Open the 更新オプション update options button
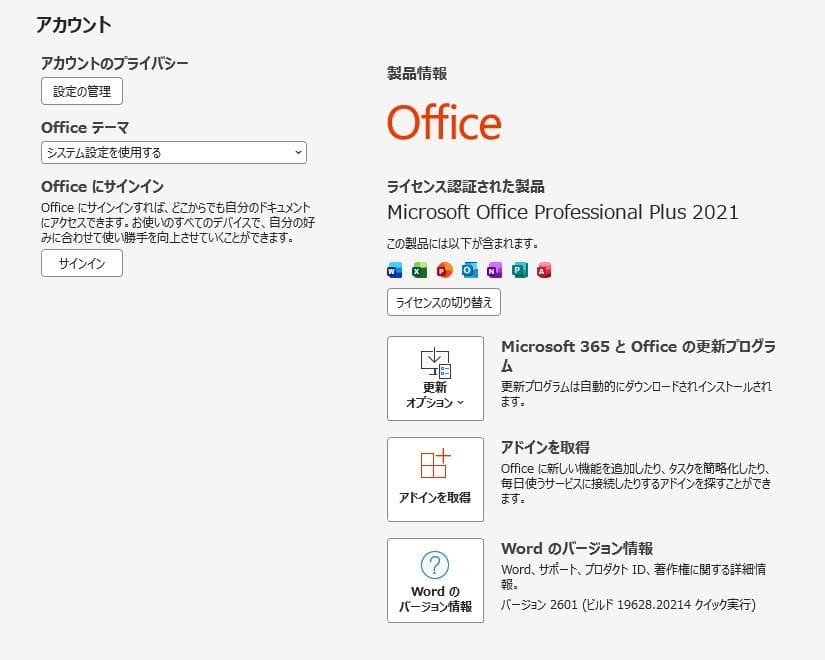Viewport: 825px width, 660px height. [435, 378]
